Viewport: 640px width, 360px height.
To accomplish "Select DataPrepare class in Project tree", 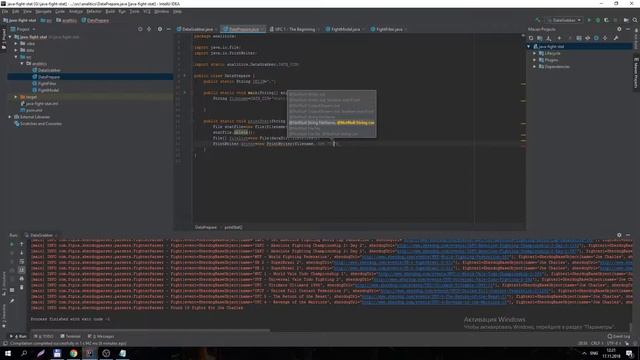I will [x=49, y=77].
